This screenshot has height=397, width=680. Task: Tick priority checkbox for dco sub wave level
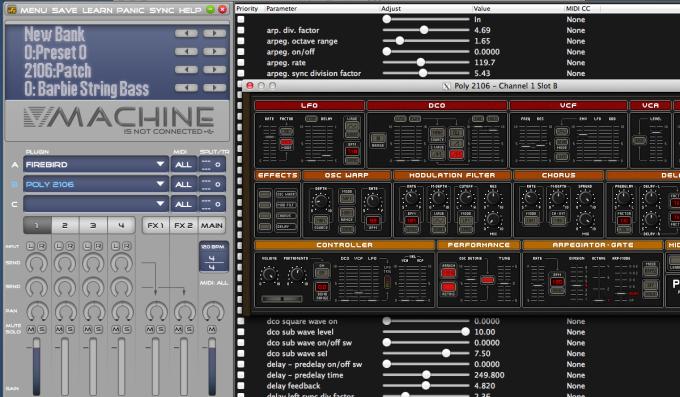point(241,332)
